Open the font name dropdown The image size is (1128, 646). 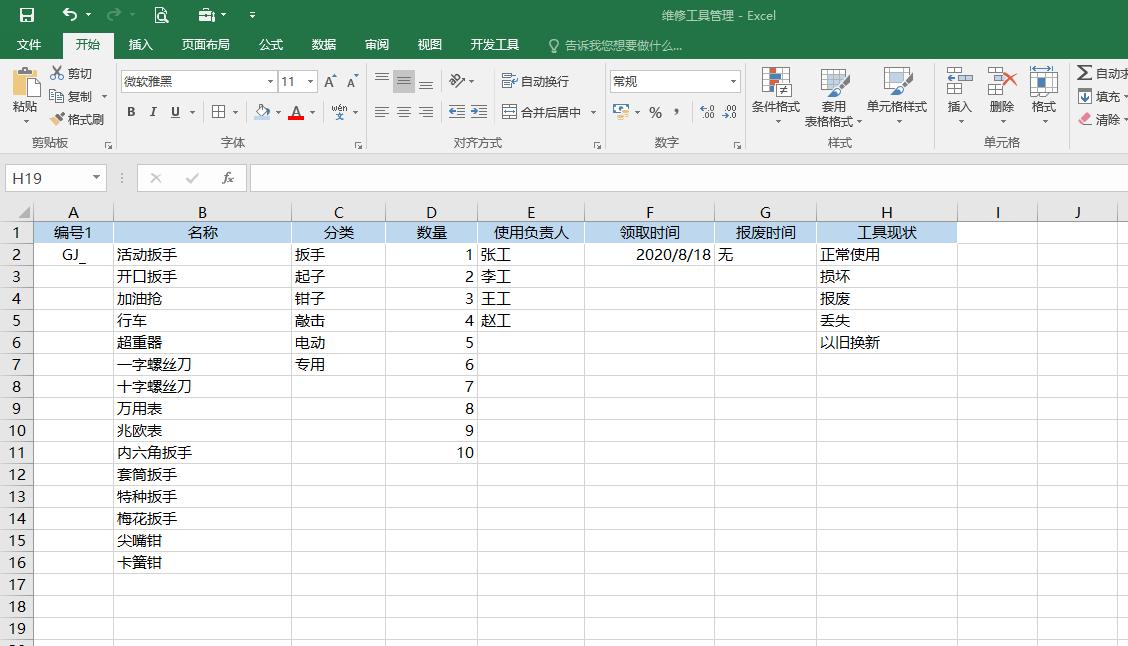(270, 80)
